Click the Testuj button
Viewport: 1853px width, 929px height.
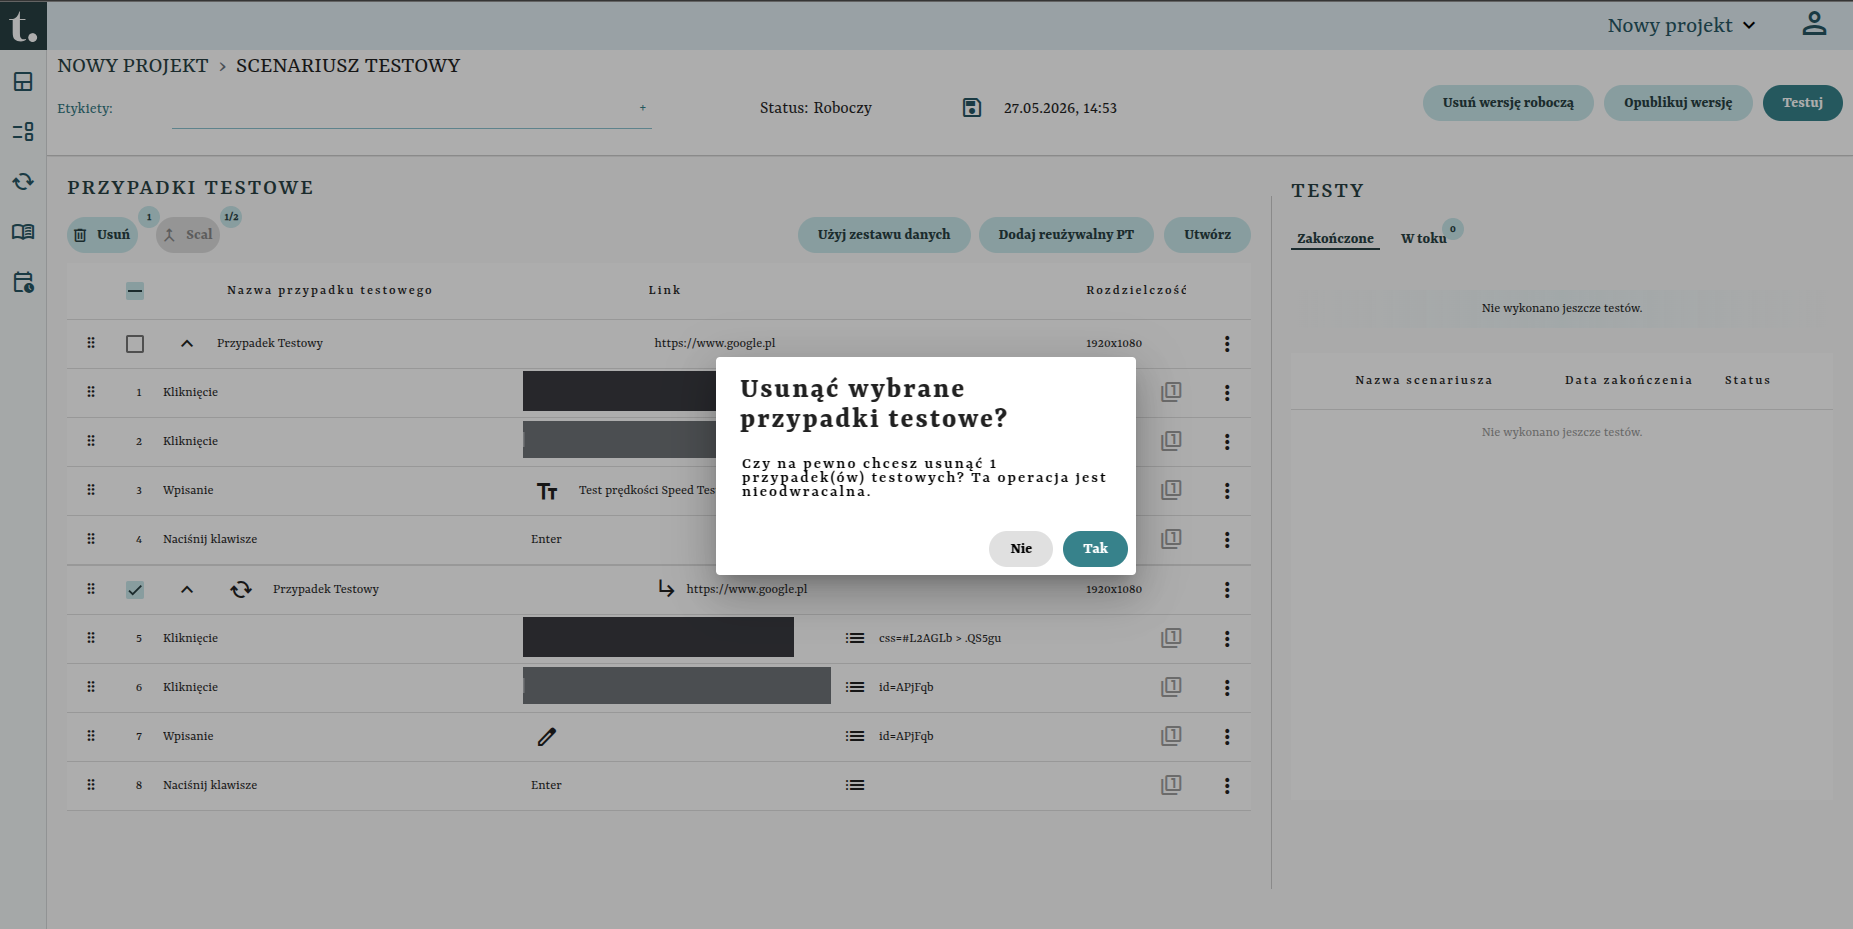[1802, 103]
